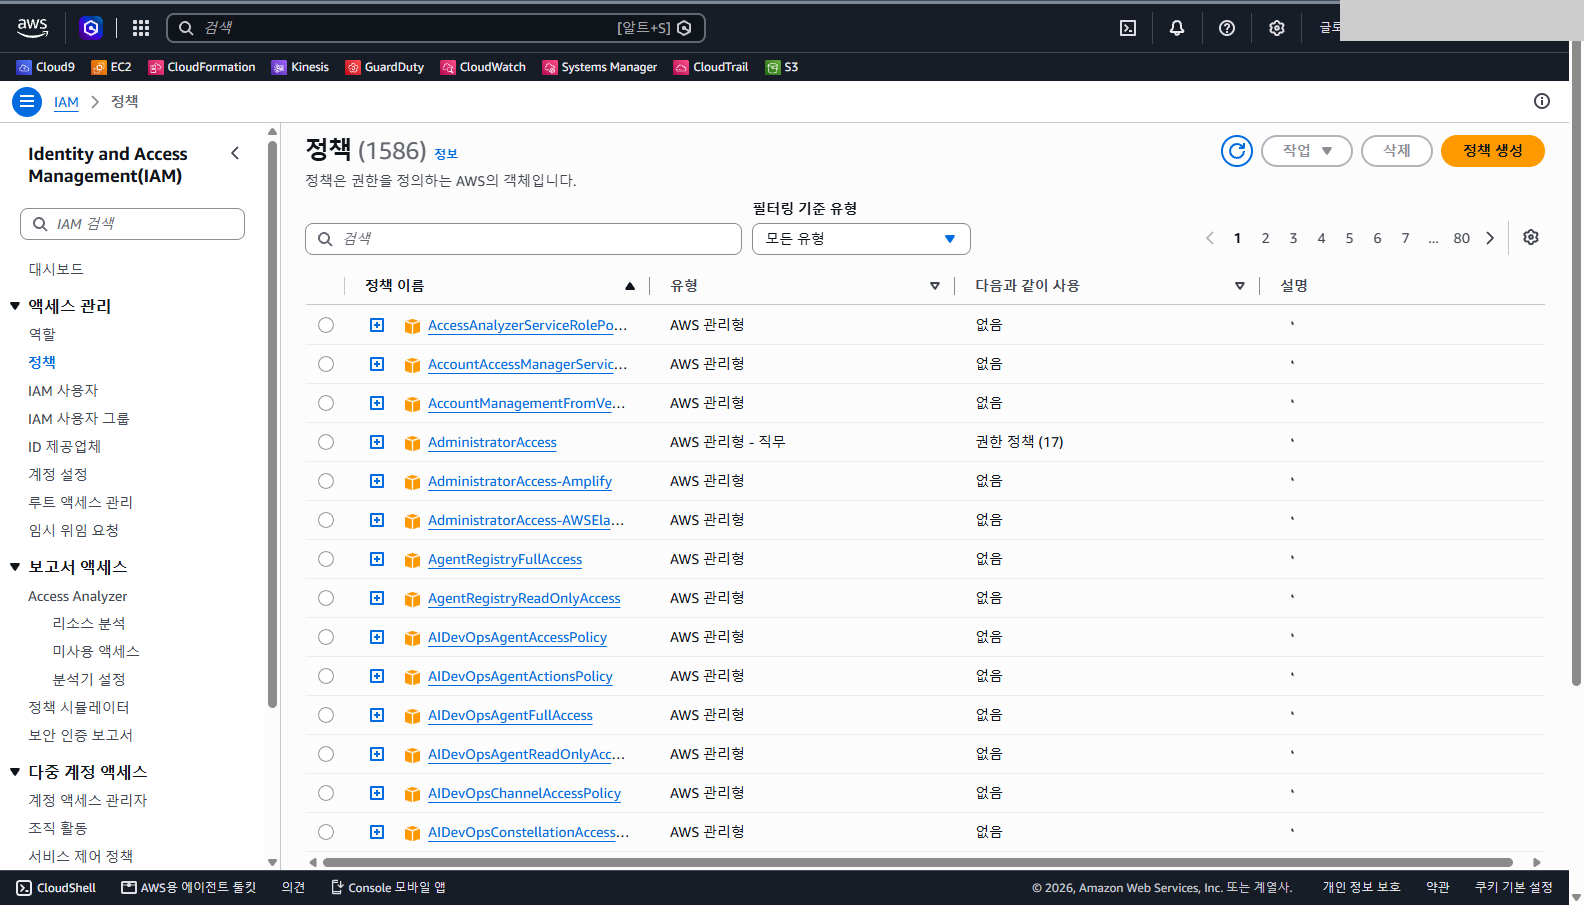Screen dimensions: 1584x905
Task: Toggle the blue hamburger navigation menu
Action: [27, 102]
